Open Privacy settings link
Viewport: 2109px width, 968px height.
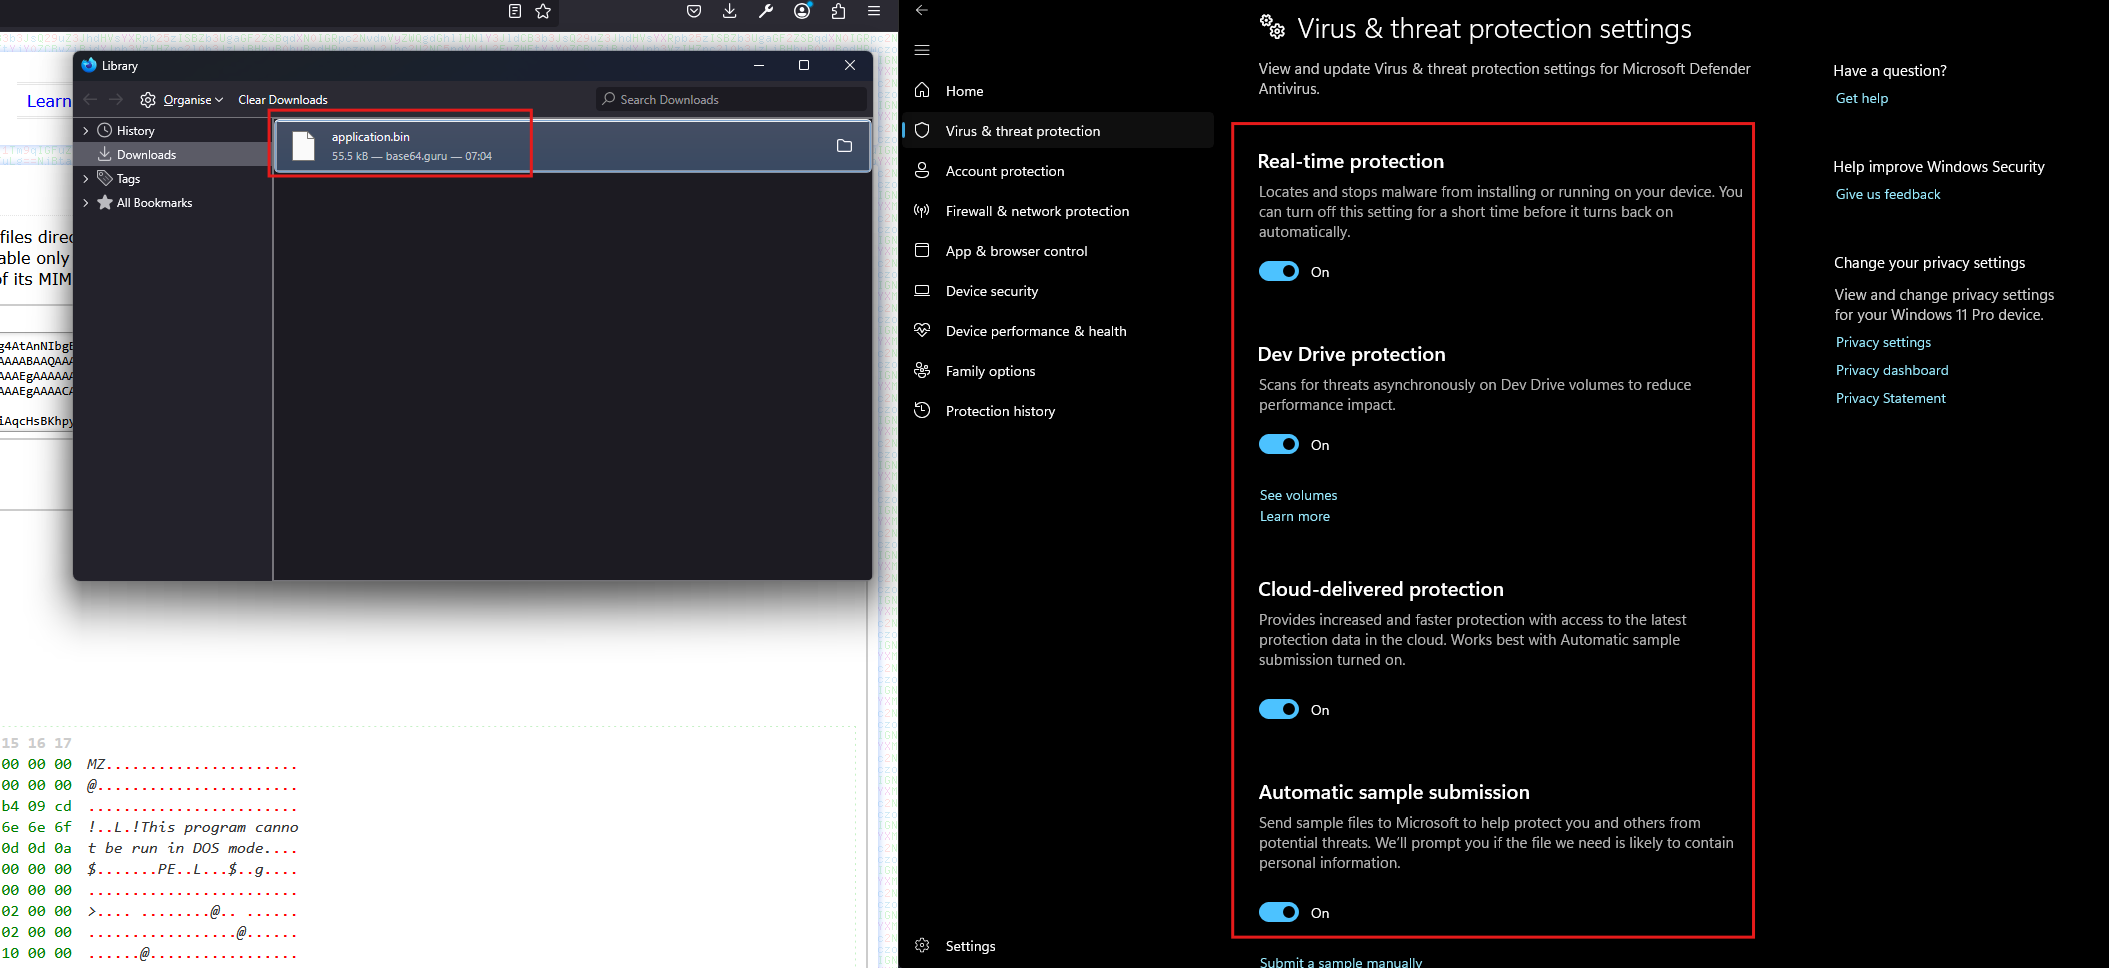[1883, 342]
